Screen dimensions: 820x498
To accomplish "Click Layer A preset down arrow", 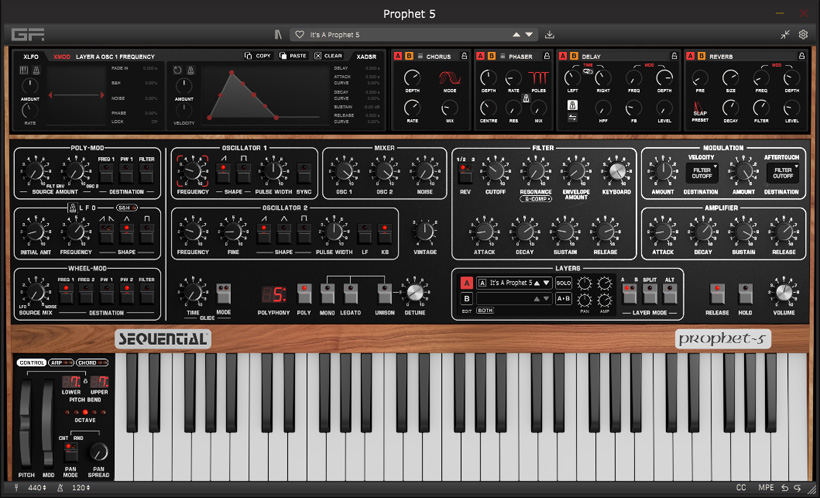I will click(x=546, y=283).
